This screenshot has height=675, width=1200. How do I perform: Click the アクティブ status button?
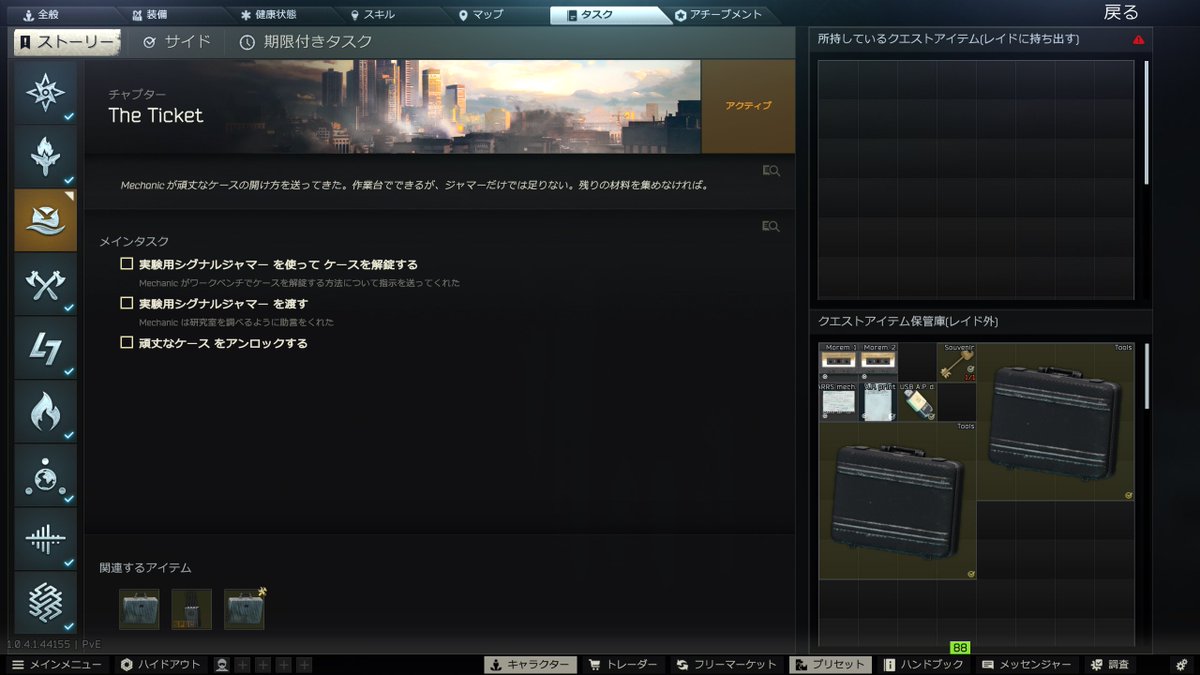[x=748, y=106]
